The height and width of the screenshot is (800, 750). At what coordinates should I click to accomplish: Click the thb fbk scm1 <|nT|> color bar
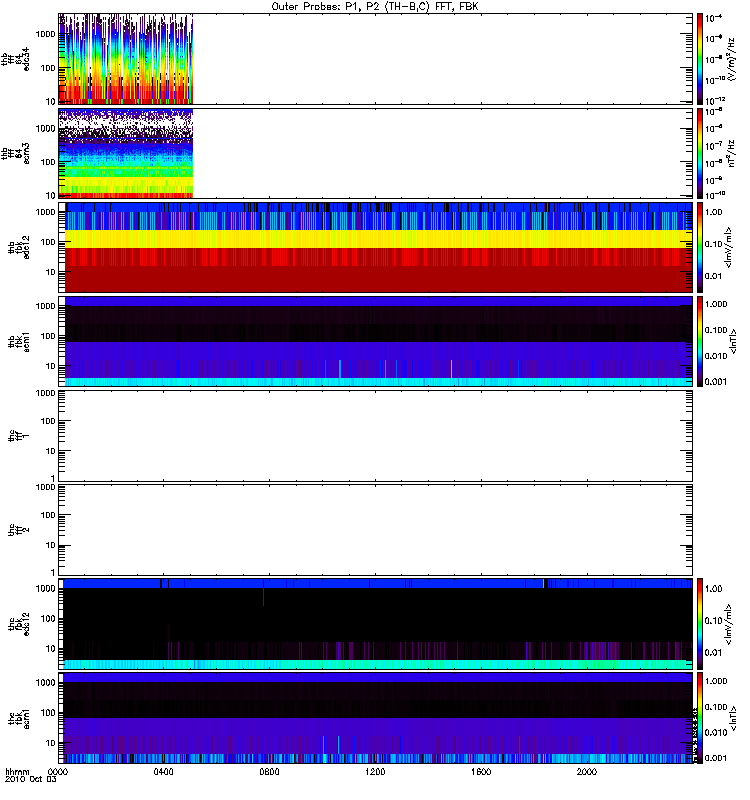click(x=700, y=341)
